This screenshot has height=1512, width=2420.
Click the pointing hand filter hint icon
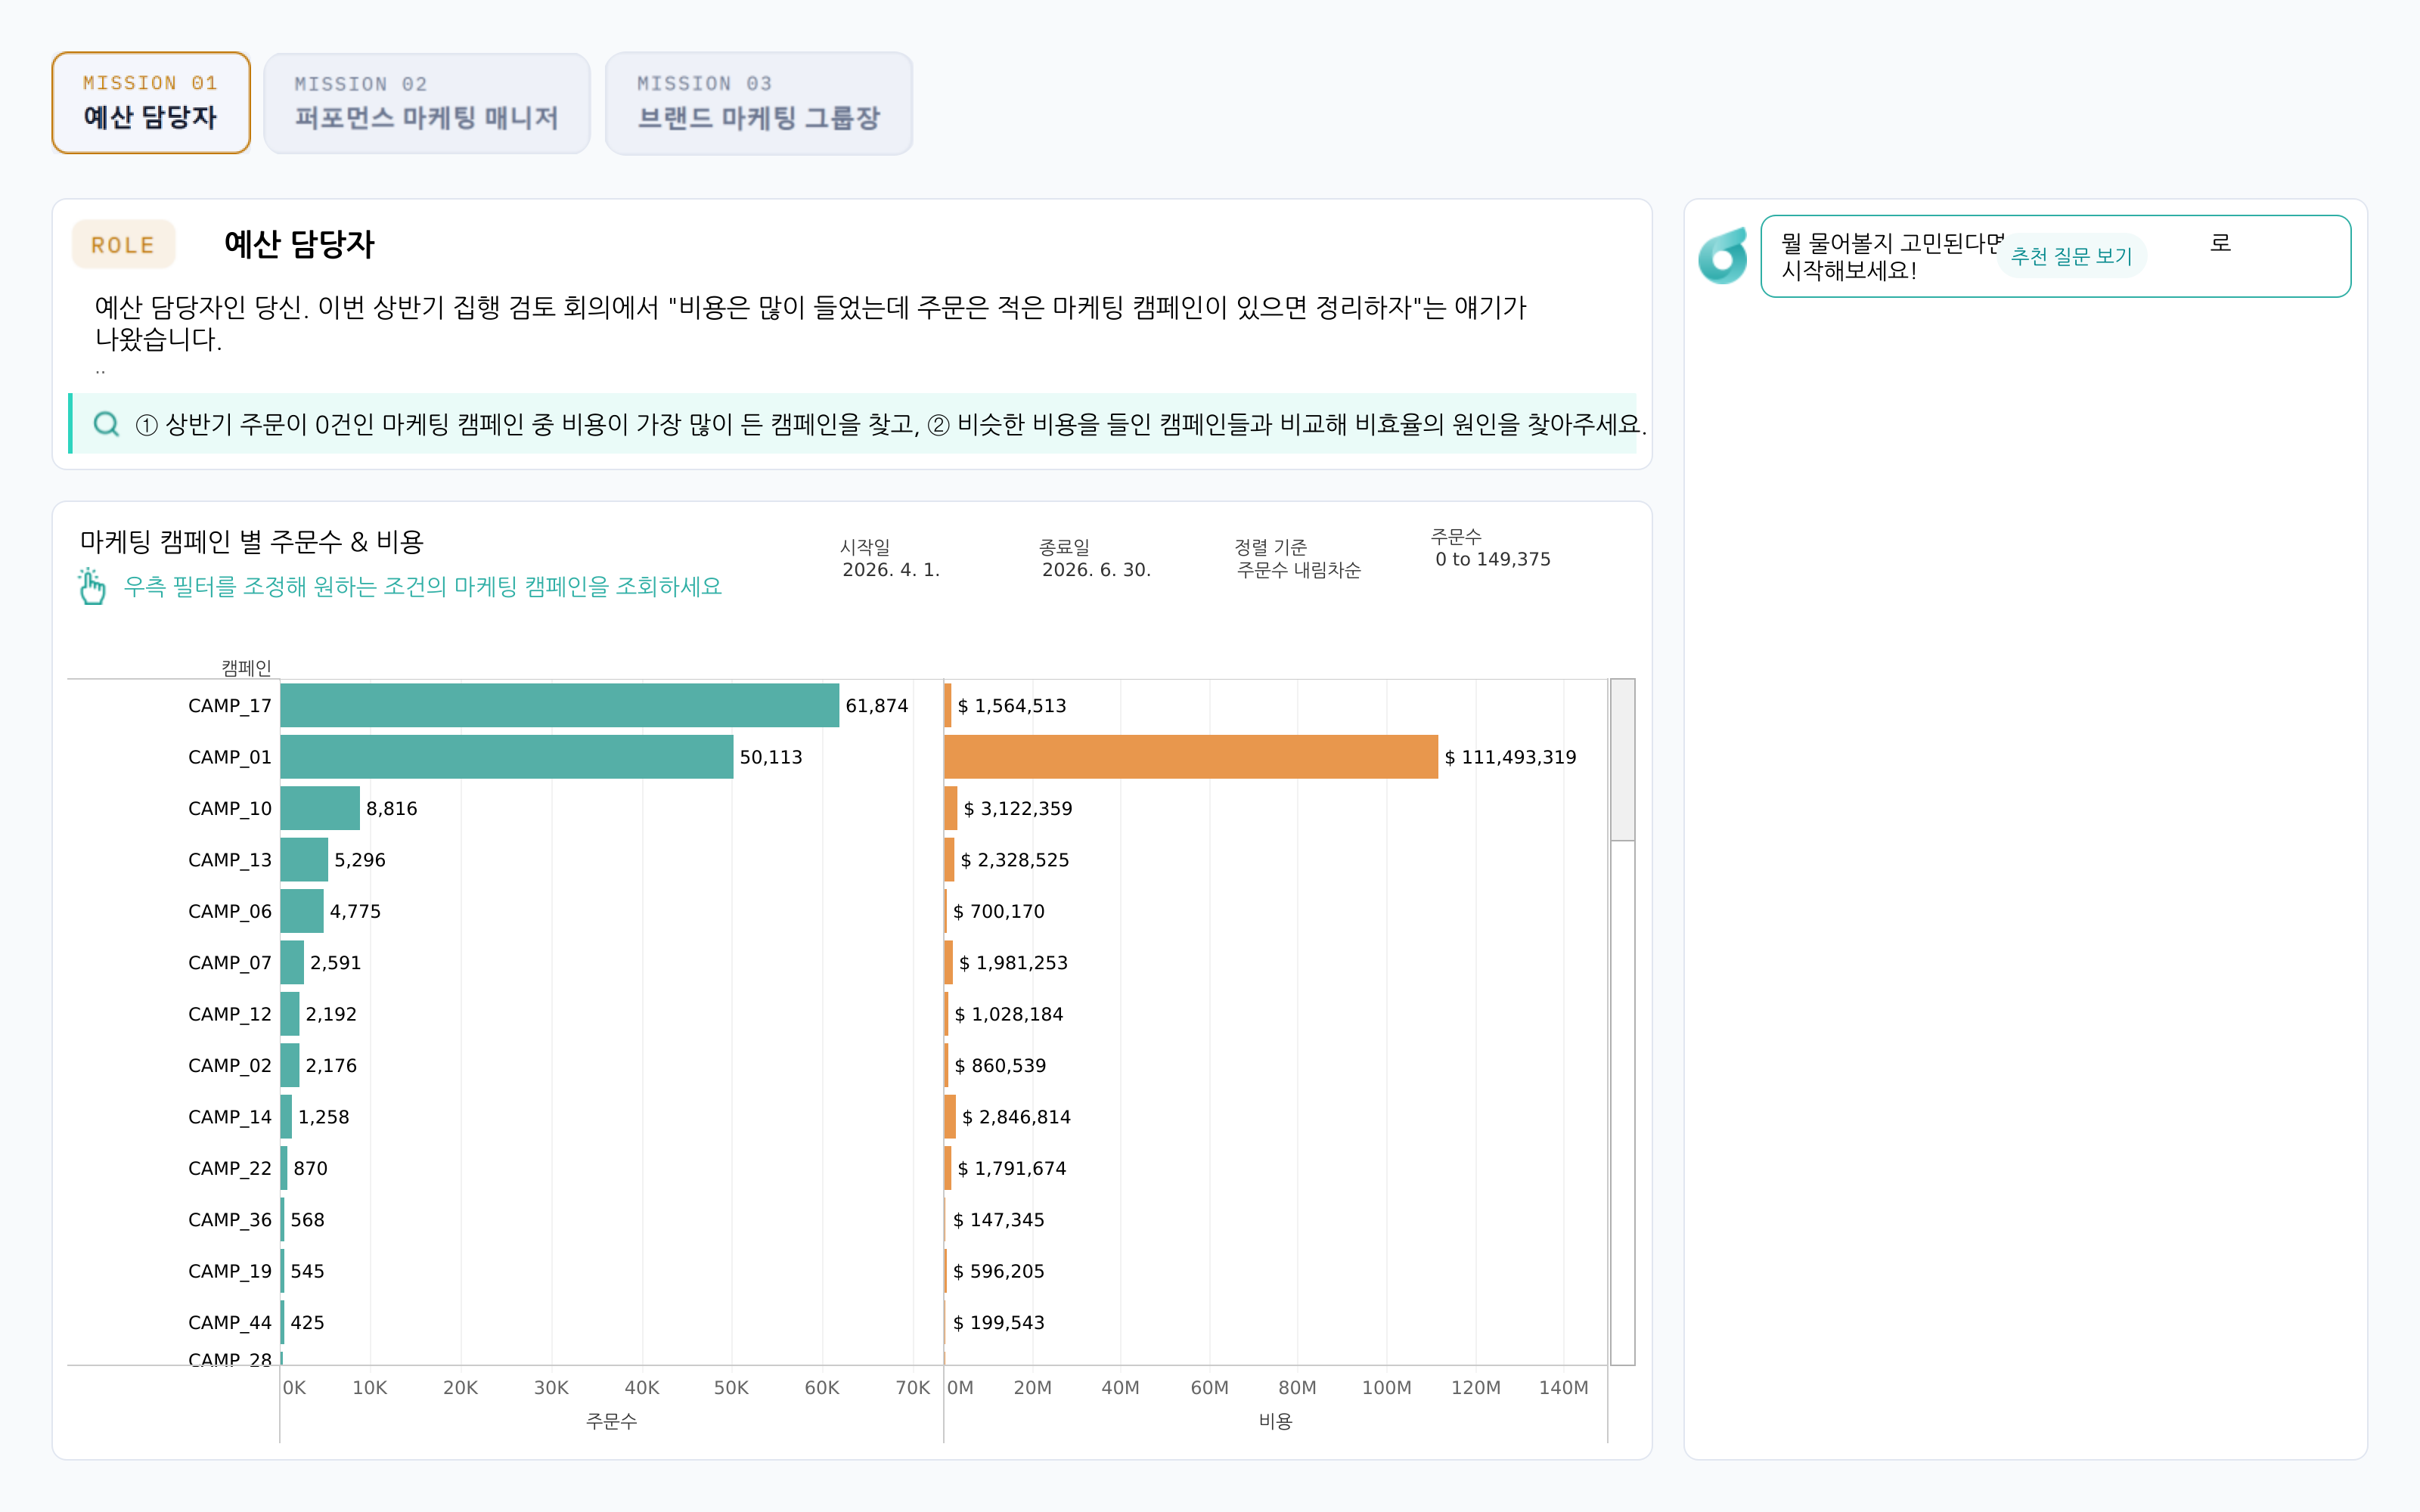coord(92,586)
